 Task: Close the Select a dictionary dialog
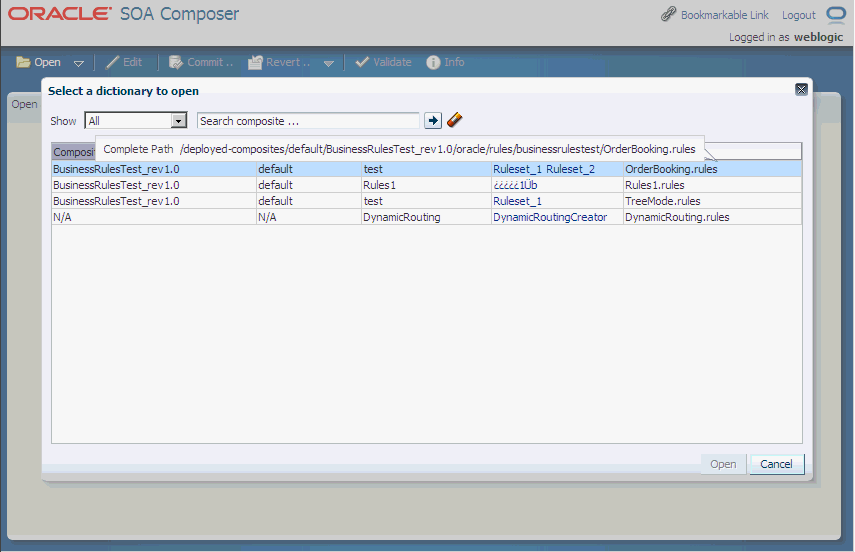(801, 89)
